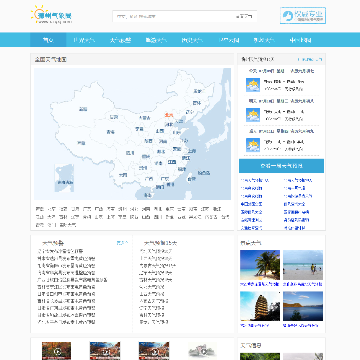Click today's partly cloudy weather icon
The height and width of the screenshot is (360, 360).
point(253,85)
